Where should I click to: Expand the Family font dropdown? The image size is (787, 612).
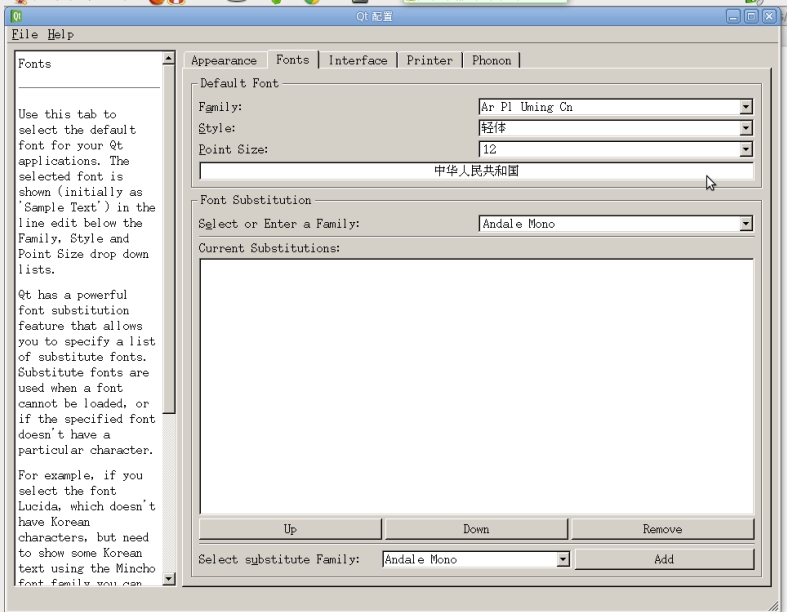coord(746,106)
